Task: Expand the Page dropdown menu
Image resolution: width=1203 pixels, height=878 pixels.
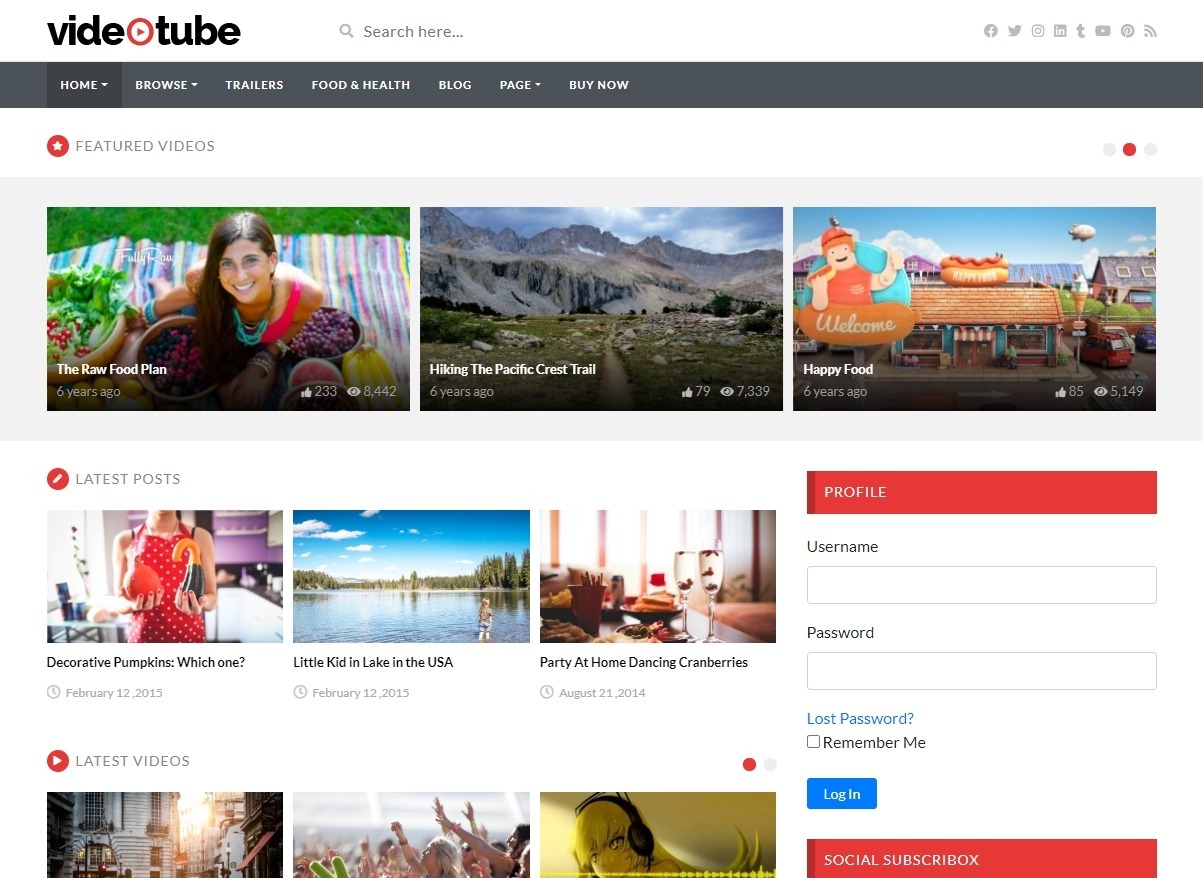Action: (520, 85)
